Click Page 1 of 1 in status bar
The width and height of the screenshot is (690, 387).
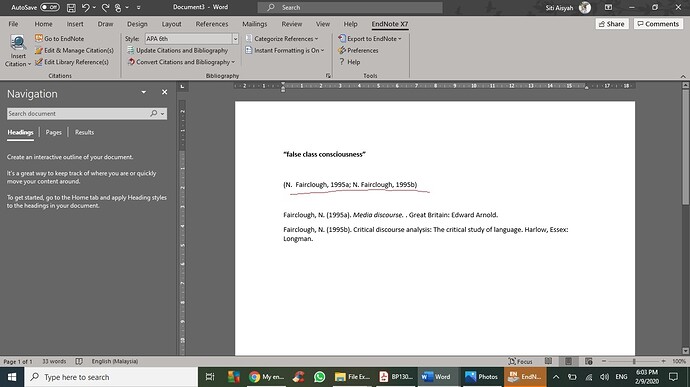(x=18, y=361)
